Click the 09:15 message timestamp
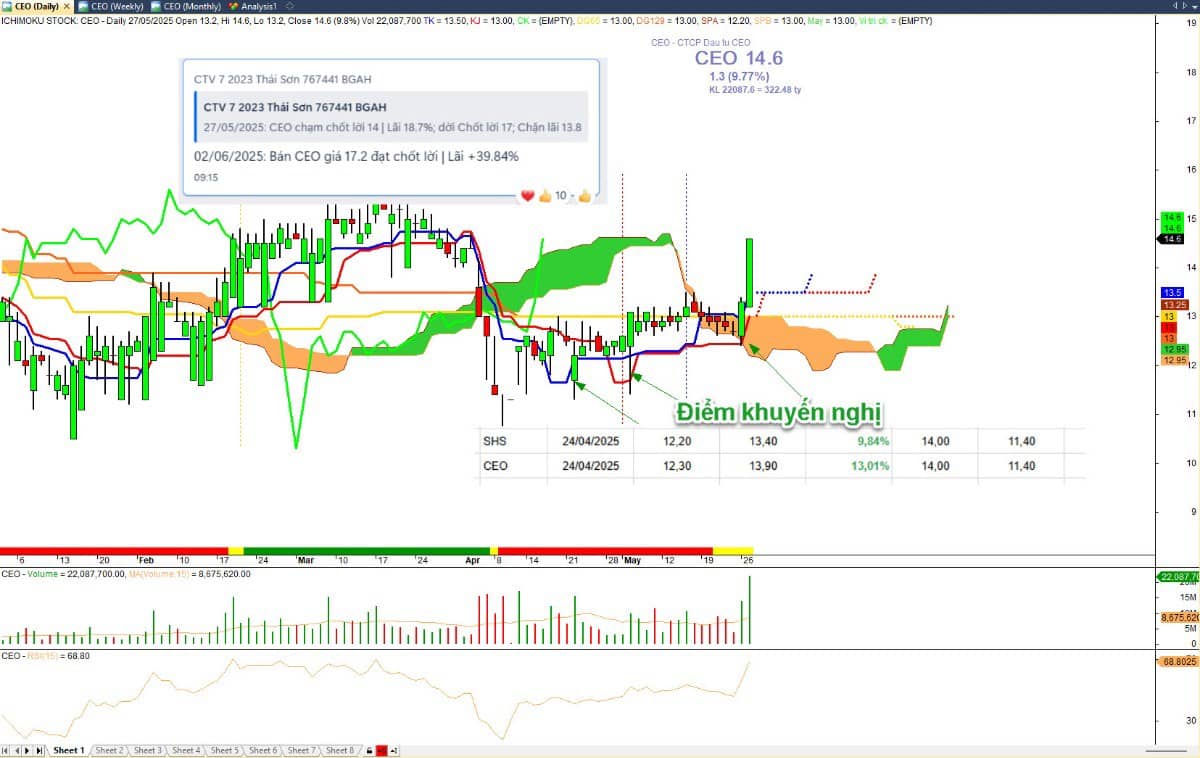 pos(206,177)
